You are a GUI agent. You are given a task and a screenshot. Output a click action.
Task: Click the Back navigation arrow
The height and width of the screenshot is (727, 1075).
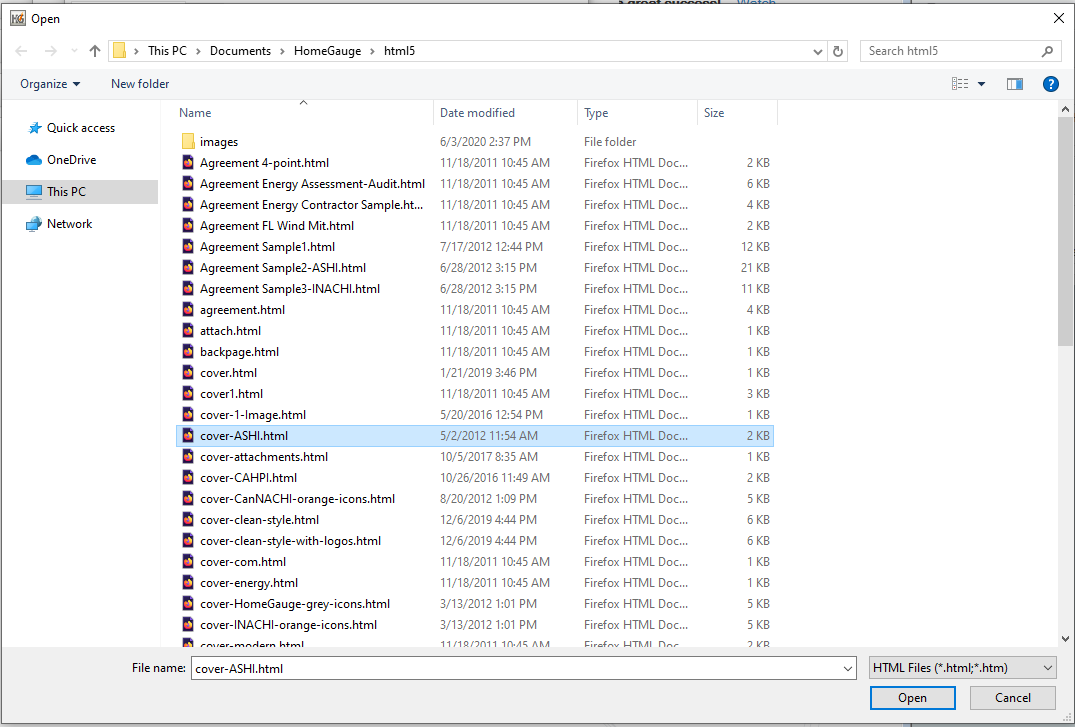coord(21,51)
